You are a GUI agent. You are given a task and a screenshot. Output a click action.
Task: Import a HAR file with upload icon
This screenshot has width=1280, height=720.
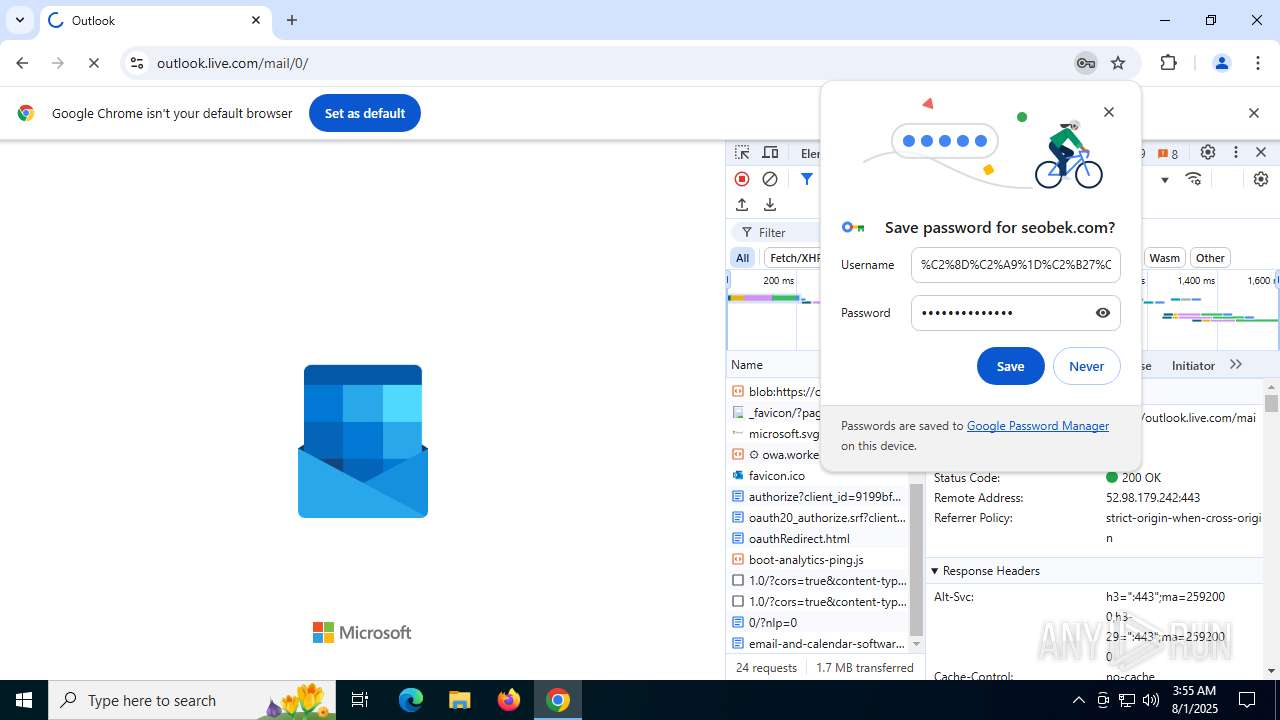(x=741, y=204)
